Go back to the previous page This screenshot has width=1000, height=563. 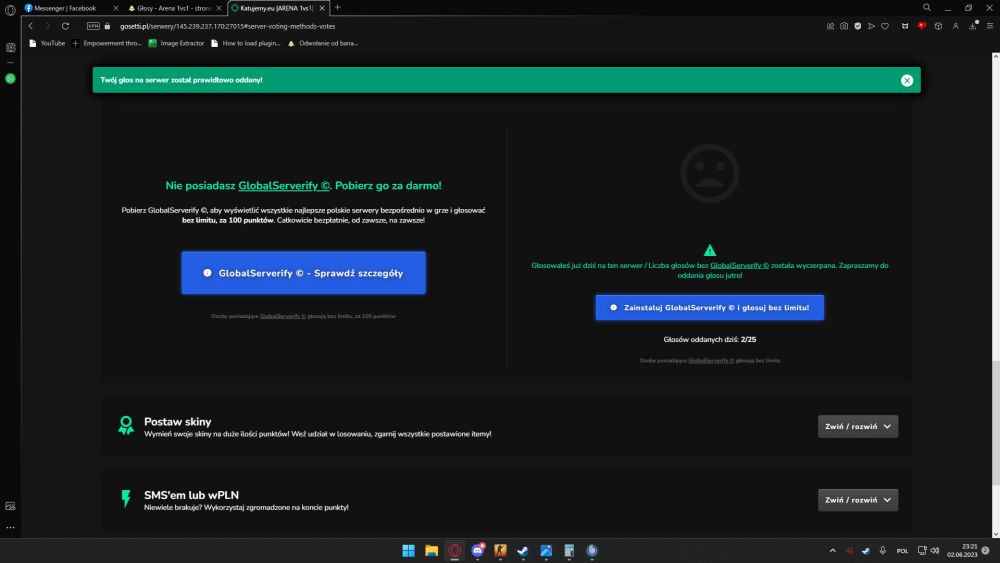point(31,26)
